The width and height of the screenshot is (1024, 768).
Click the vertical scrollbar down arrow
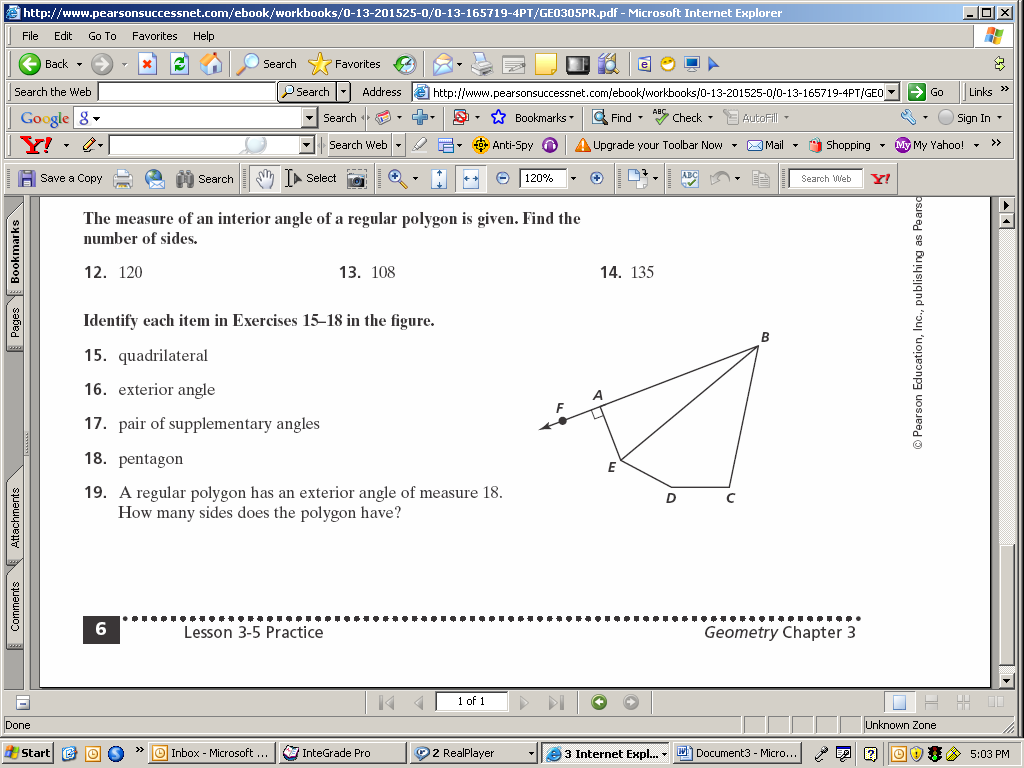1007,681
